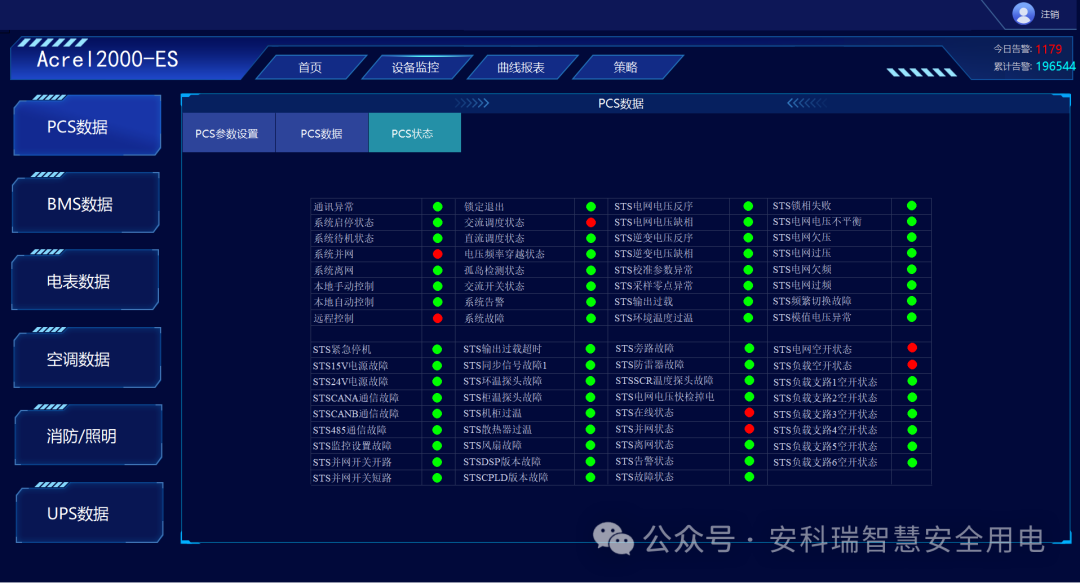Image resolution: width=1080 pixels, height=583 pixels.
Task: Switch to the 设备监控 tab
Action: [415, 68]
